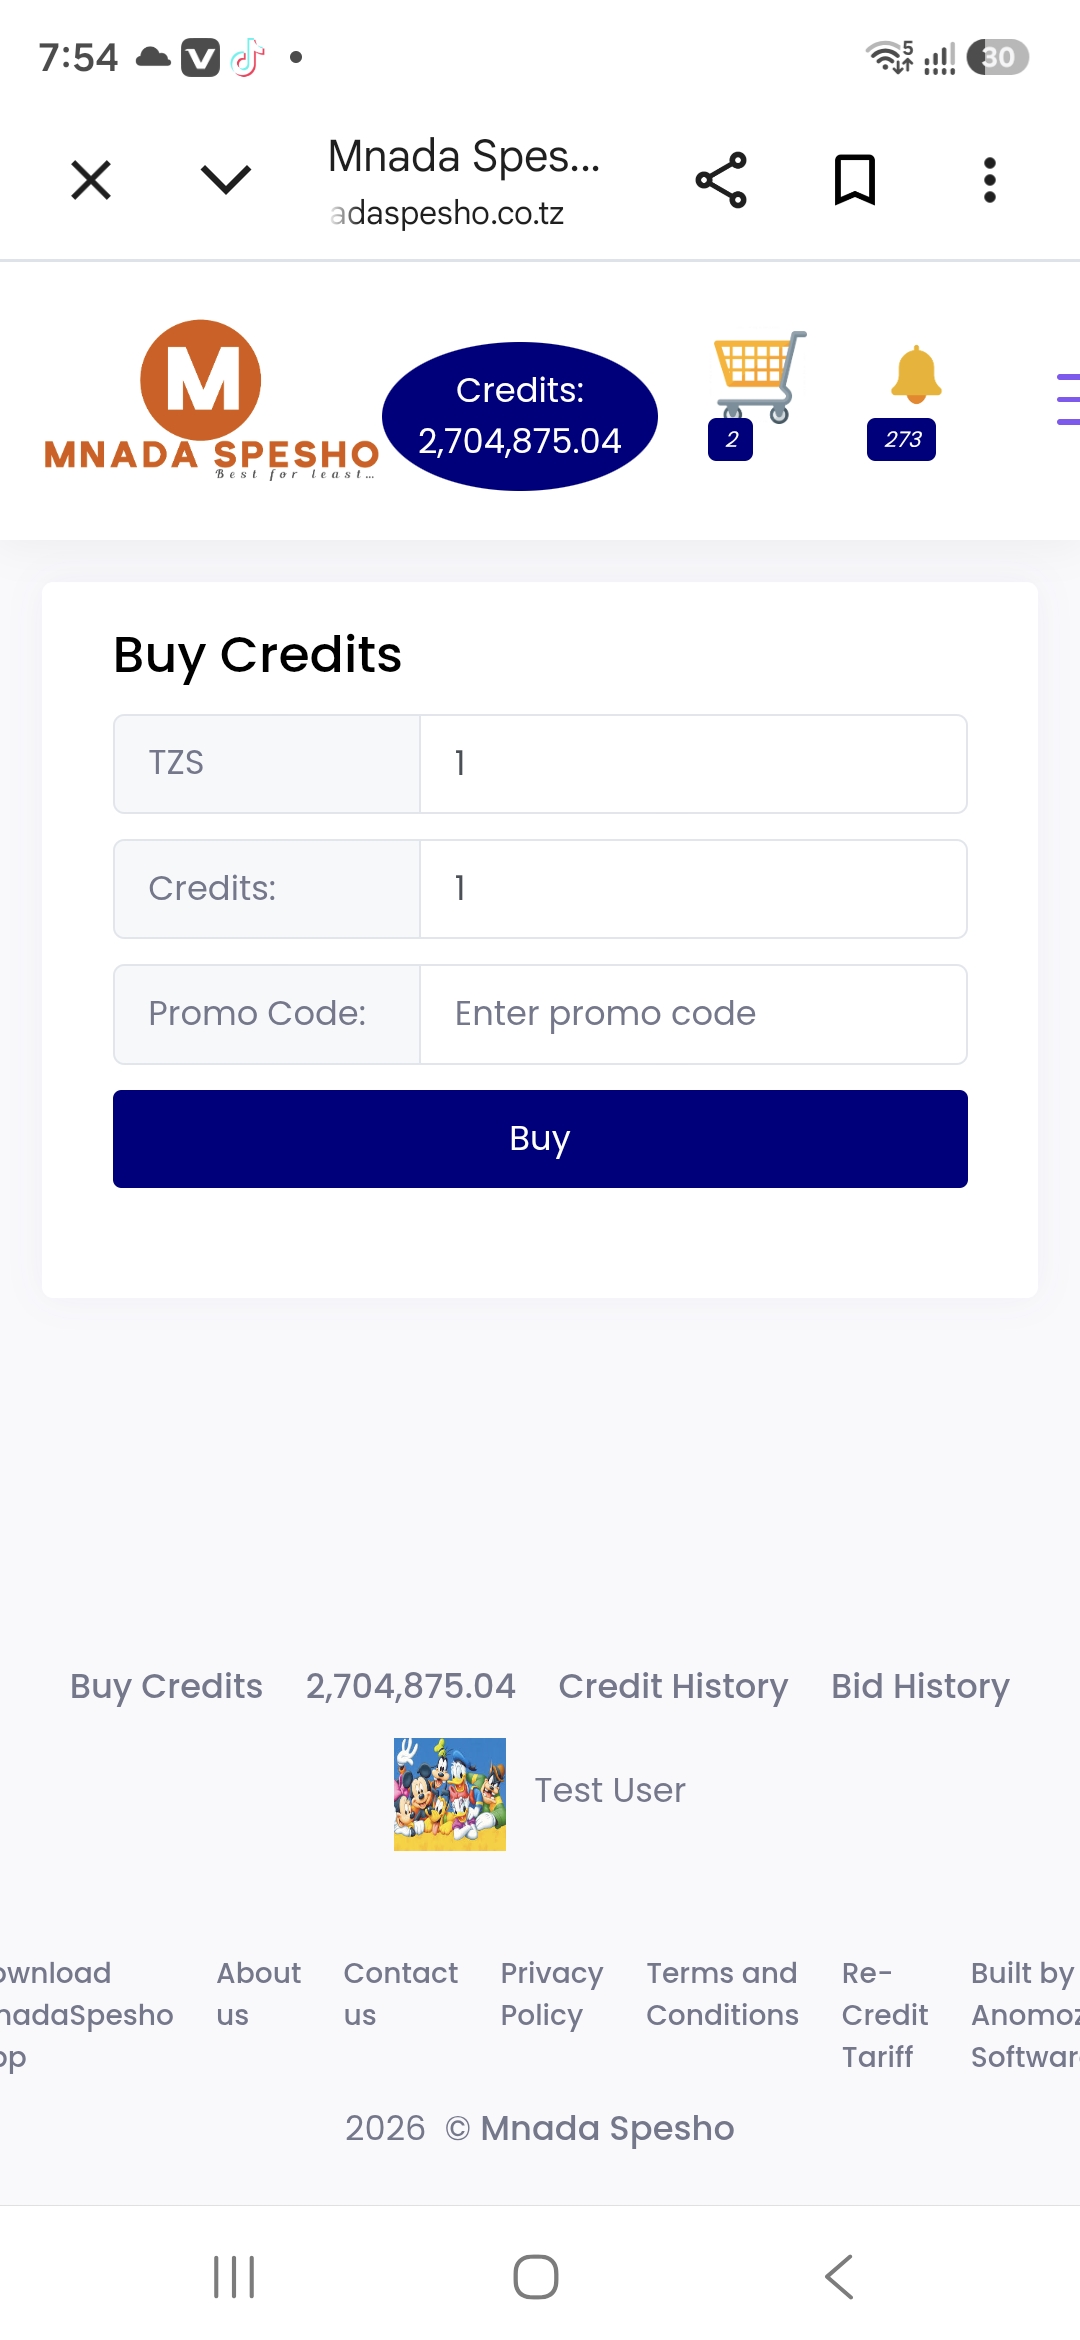The height and width of the screenshot is (2340, 1080).
Task: Open the shopping cart icon
Action: 759,377
